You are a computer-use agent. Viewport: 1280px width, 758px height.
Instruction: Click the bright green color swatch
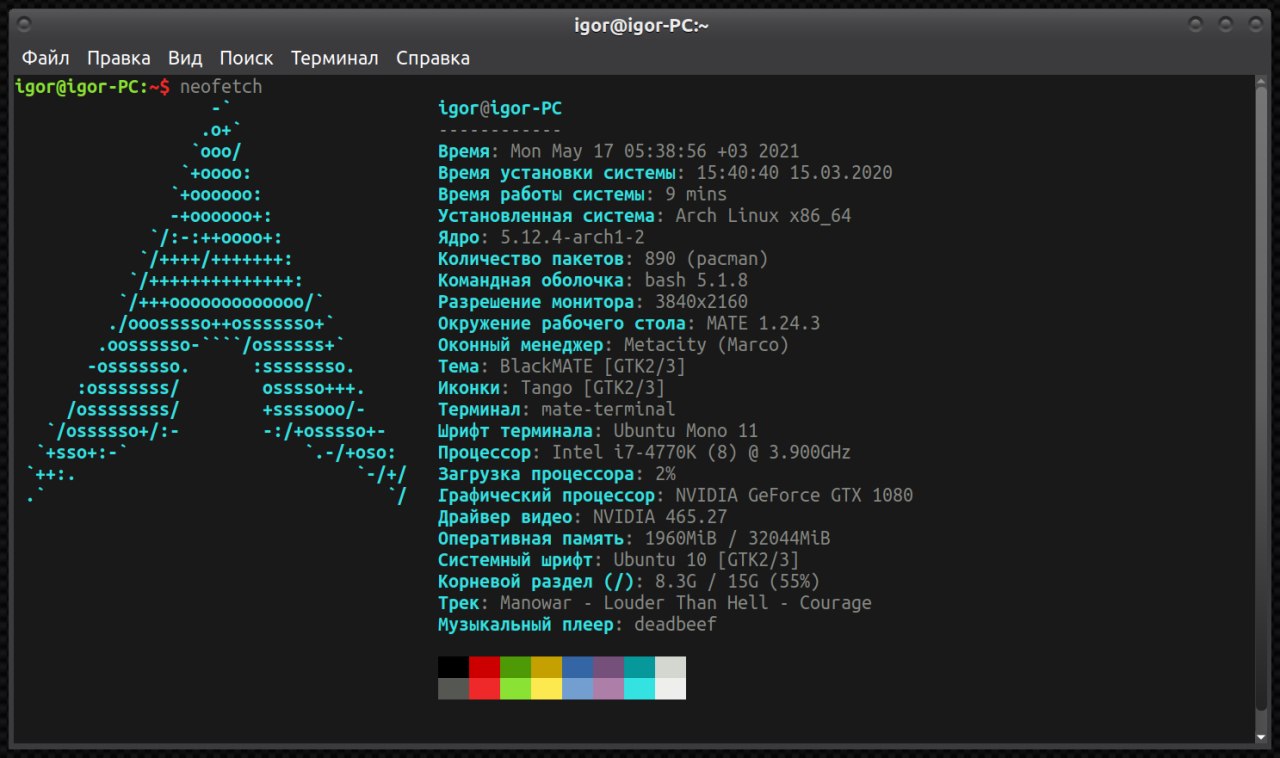tap(515, 689)
